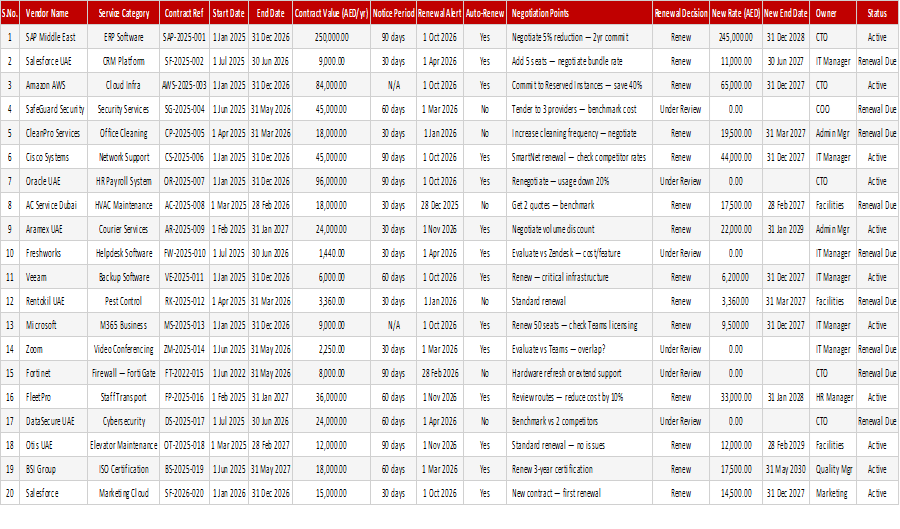Click the AC Service Dubai vendor cell
Image resolution: width=900 pixels, height=529 pixels.
tap(53, 205)
